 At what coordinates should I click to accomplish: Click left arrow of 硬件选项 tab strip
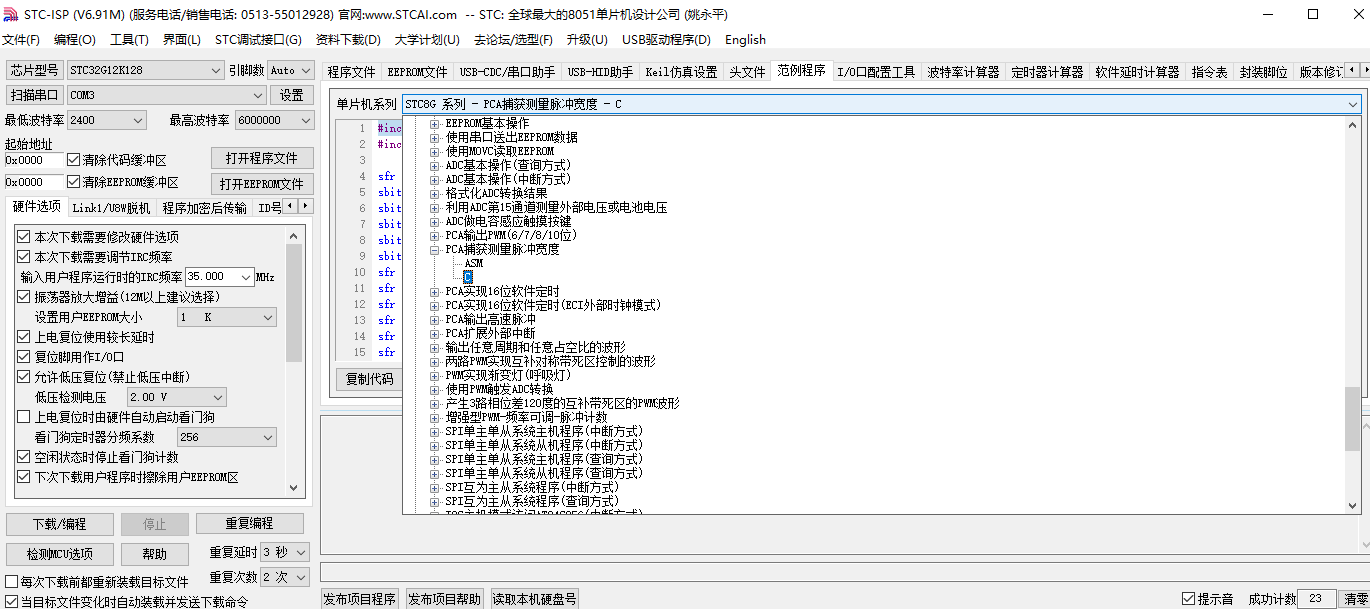point(290,206)
